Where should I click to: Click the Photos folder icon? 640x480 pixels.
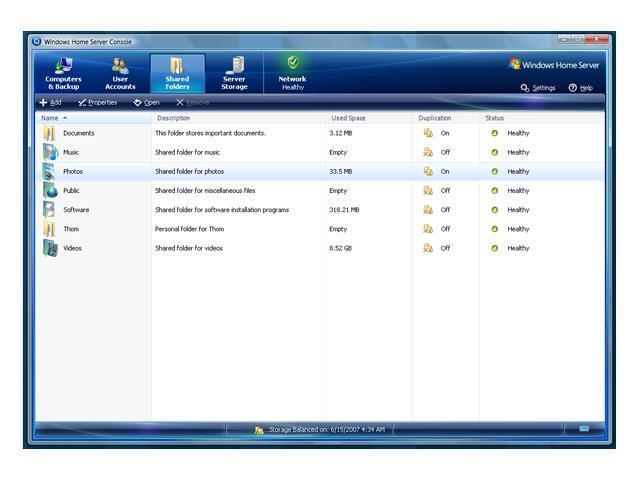point(49,171)
